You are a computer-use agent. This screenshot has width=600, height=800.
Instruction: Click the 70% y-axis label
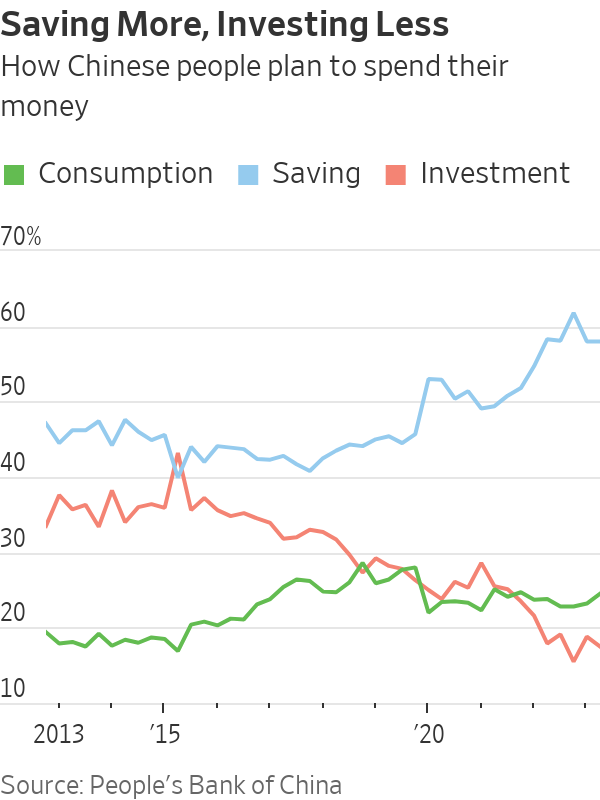click(21, 238)
